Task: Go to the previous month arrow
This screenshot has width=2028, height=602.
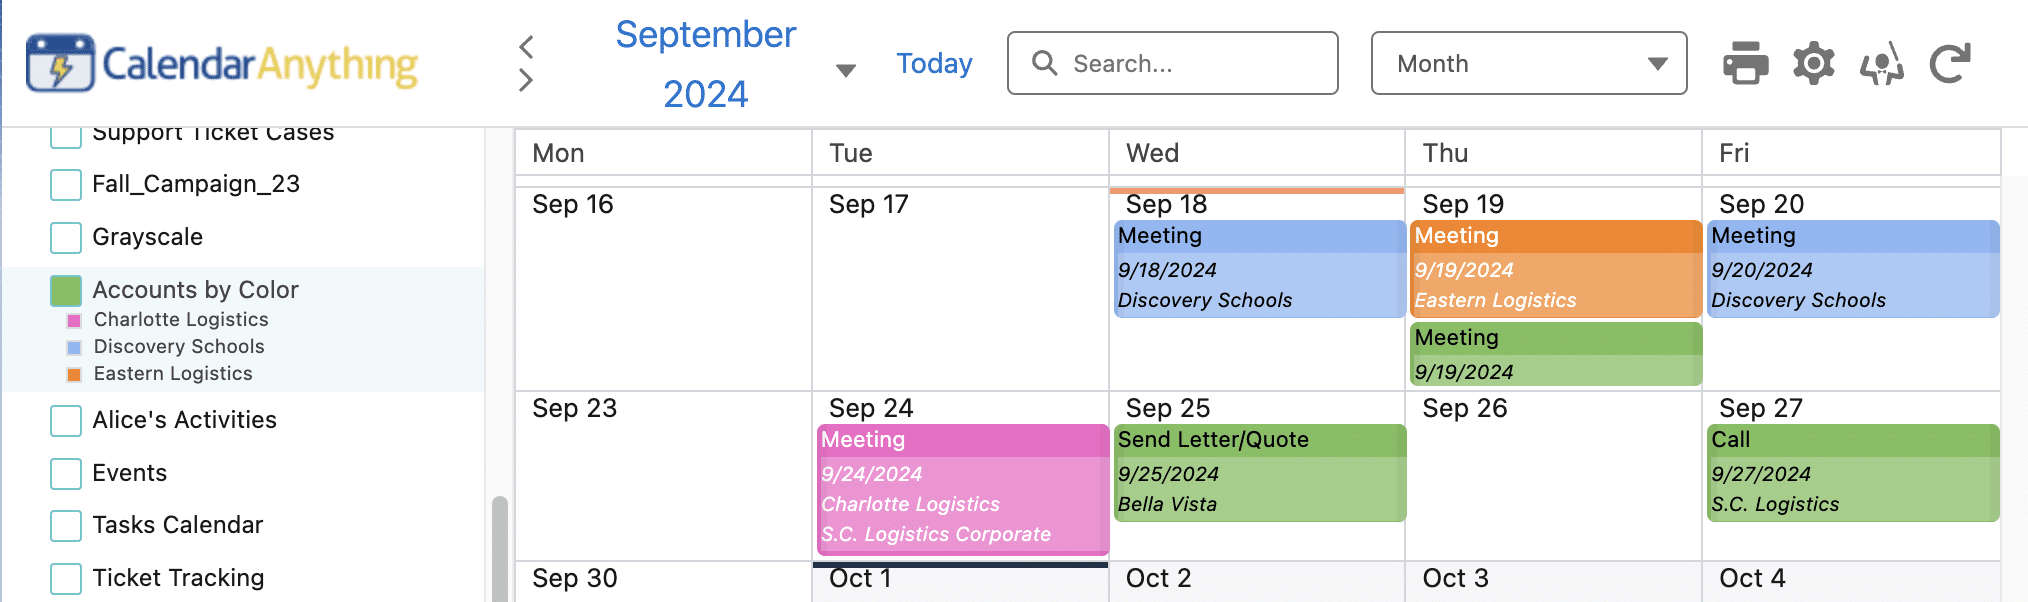Action: (x=527, y=46)
